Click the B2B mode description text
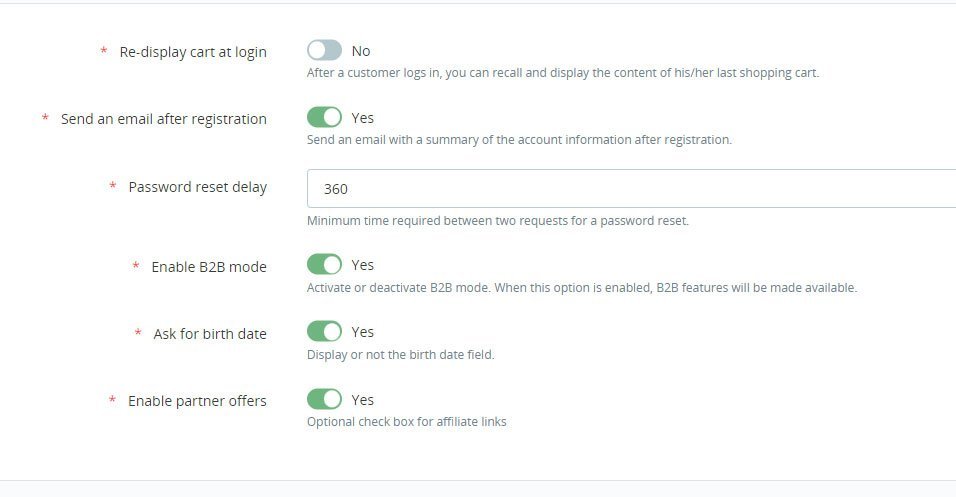This screenshot has height=497, width=956. click(x=581, y=288)
